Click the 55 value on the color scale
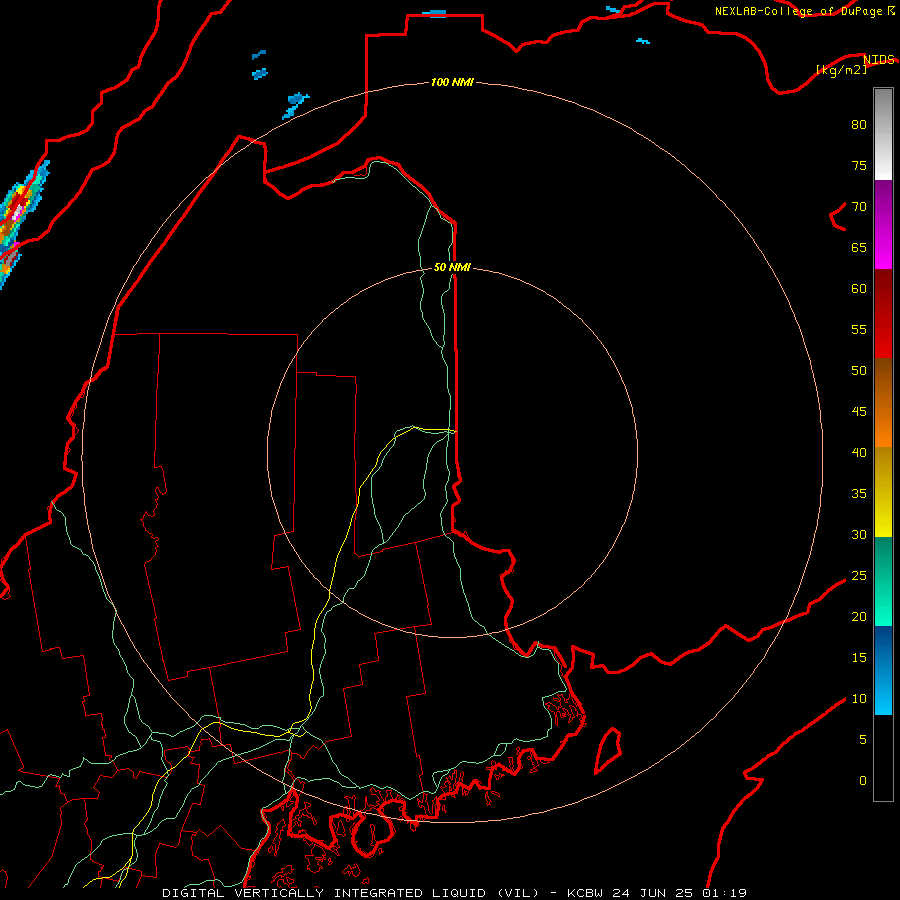Viewport: 900px width, 900px height. point(859,330)
